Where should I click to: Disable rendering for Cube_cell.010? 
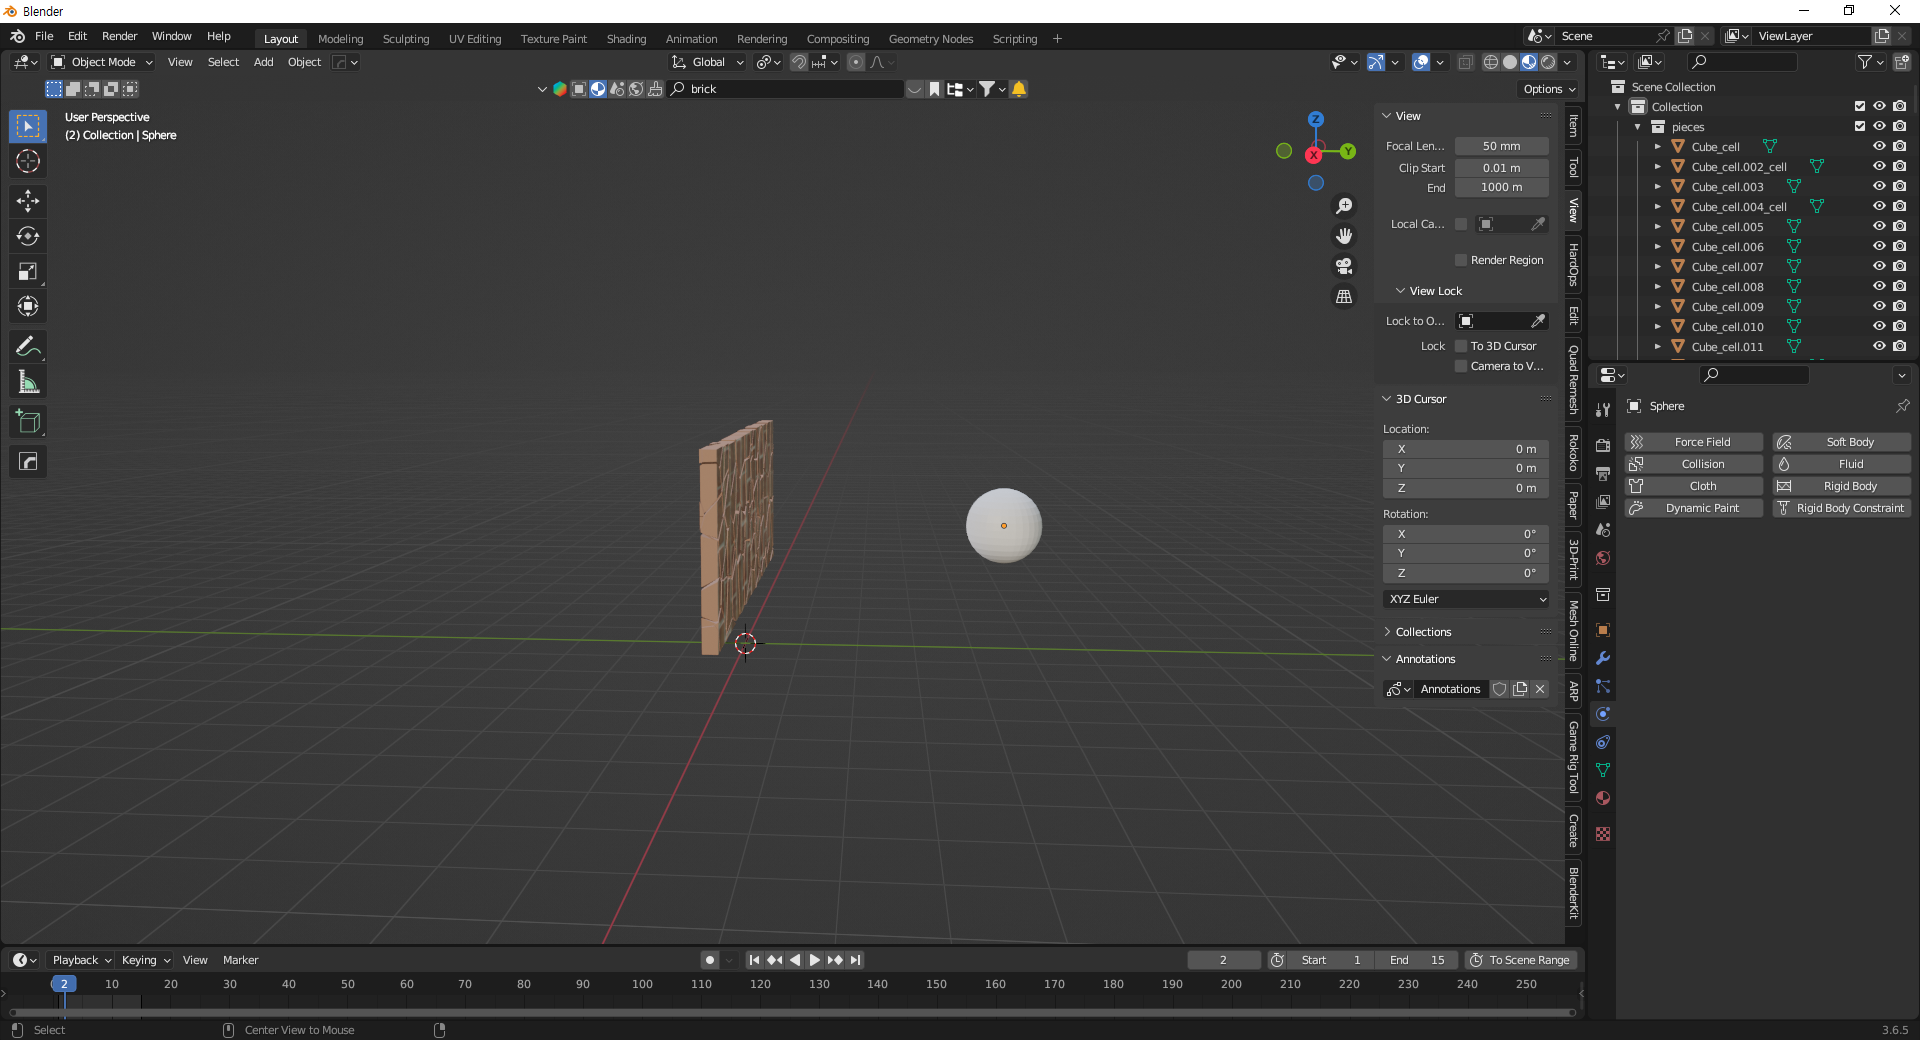coord(1899,326)
